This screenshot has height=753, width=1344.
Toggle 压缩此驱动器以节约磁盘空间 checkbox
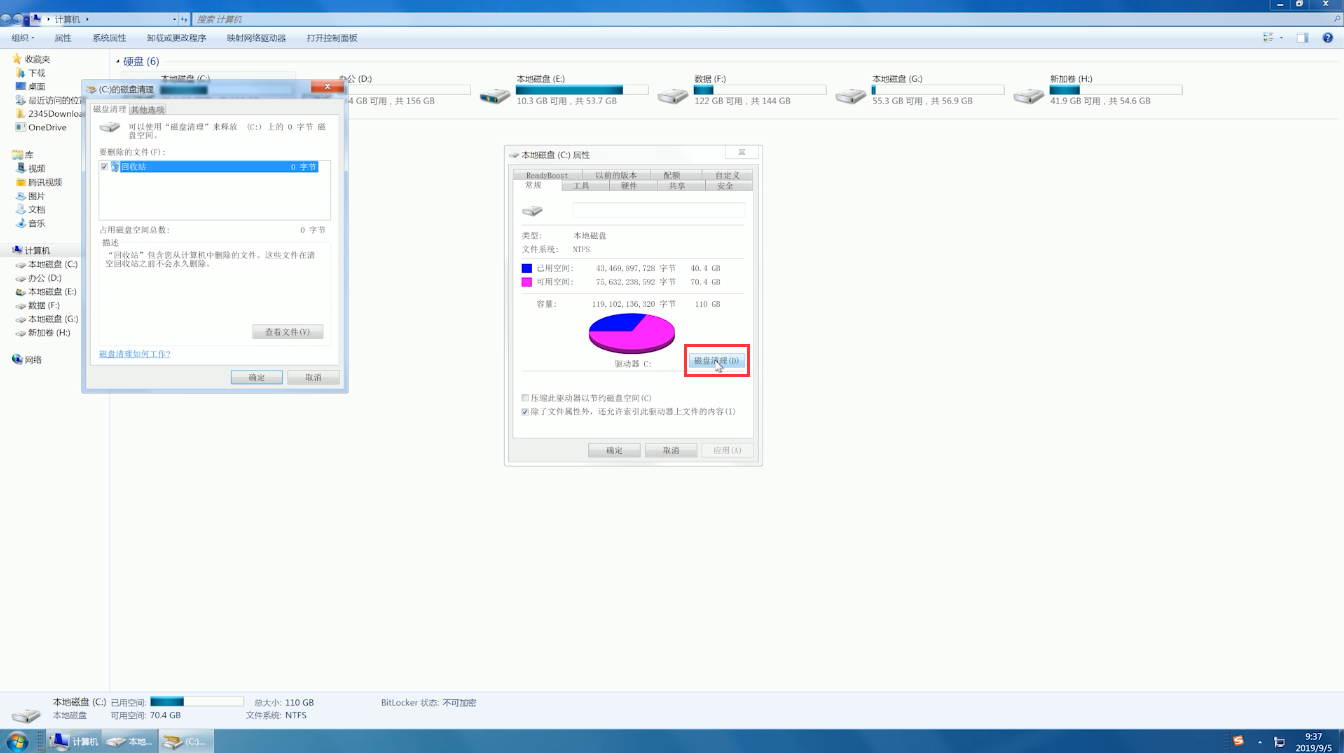[525, 398]
